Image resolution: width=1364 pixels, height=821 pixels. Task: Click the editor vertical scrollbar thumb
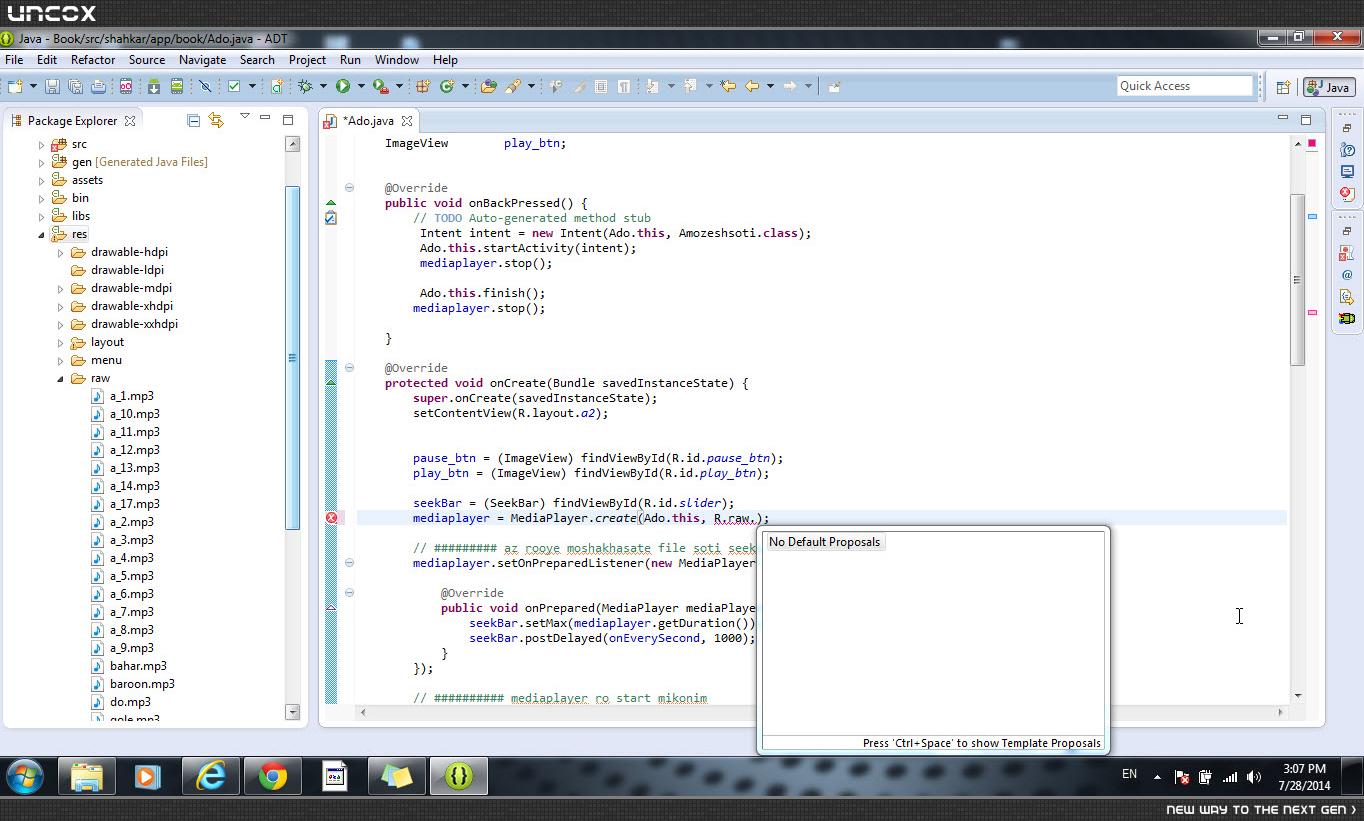click(x=1298, y=280)
